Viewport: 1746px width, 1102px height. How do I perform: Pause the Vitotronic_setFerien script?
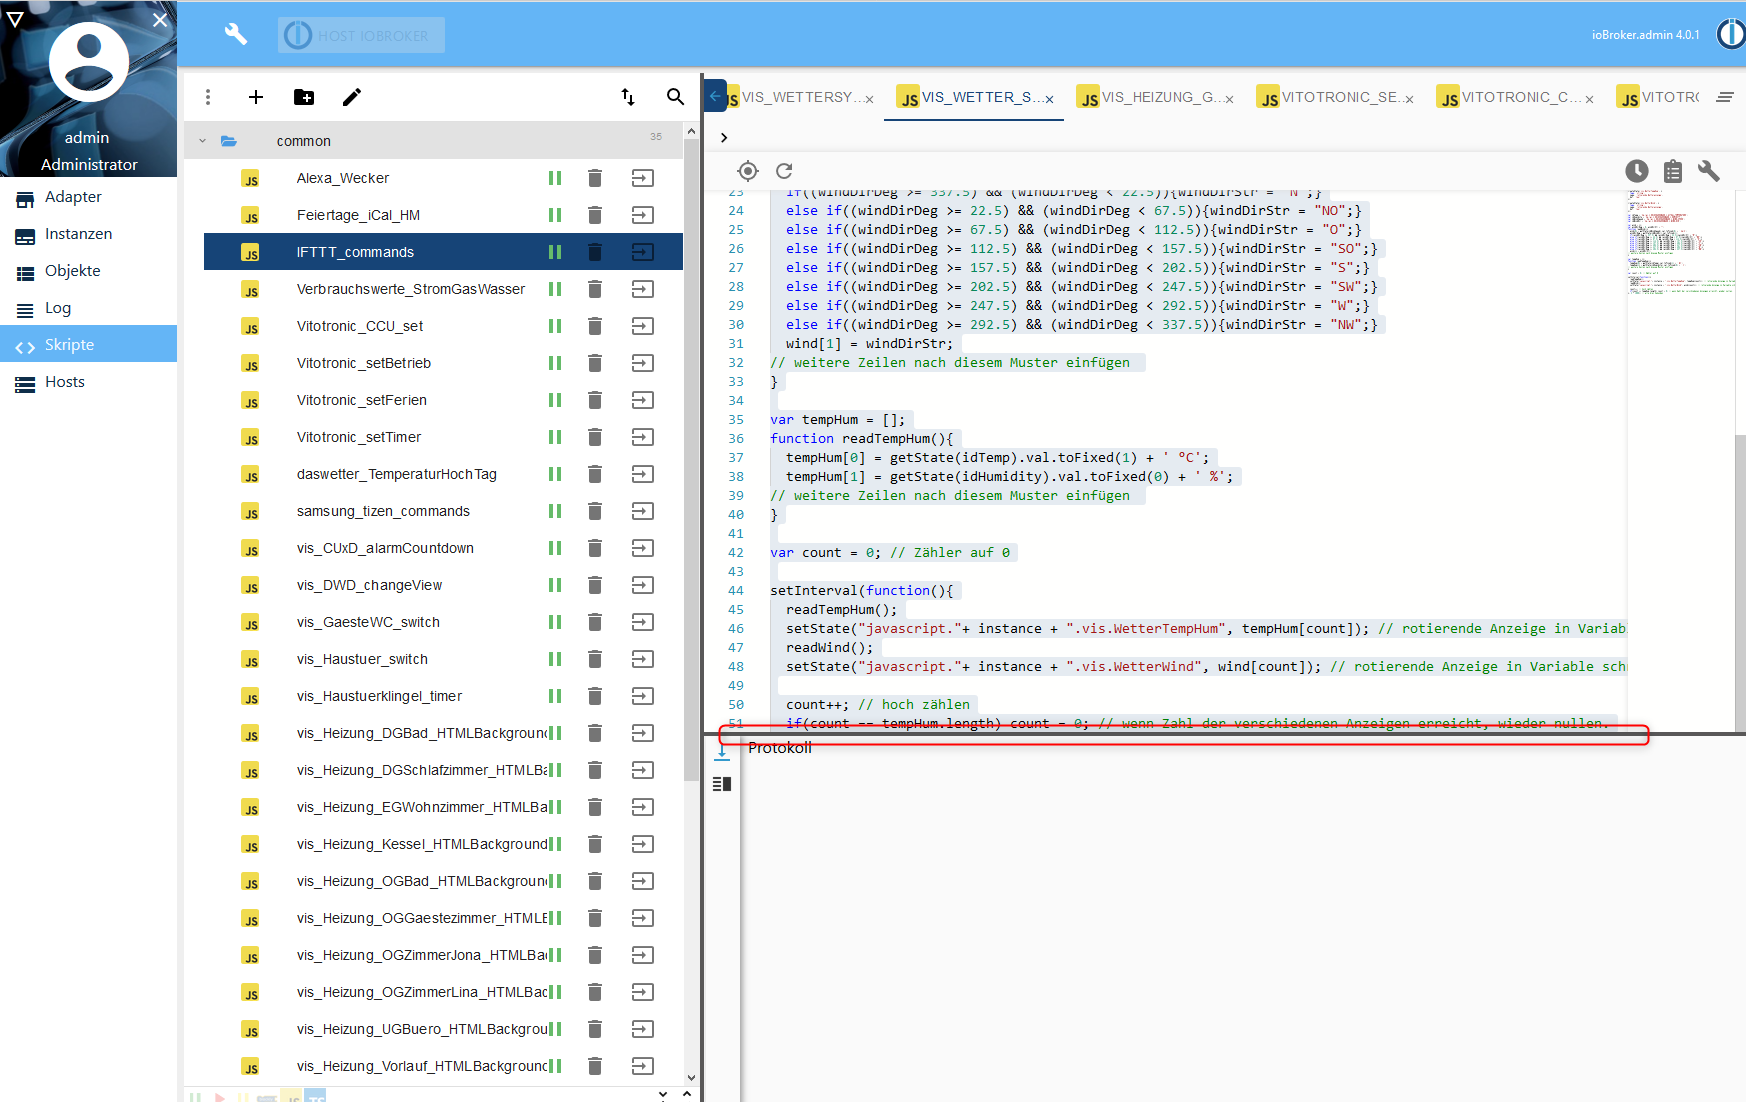[x=555, y=400]
